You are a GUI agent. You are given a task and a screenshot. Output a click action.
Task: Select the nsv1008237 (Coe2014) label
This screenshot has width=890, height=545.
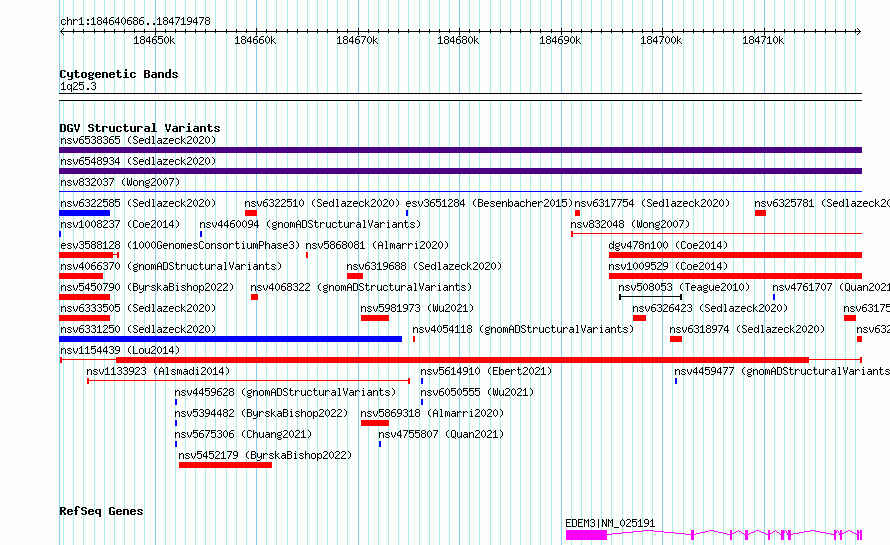pos(120,224)
